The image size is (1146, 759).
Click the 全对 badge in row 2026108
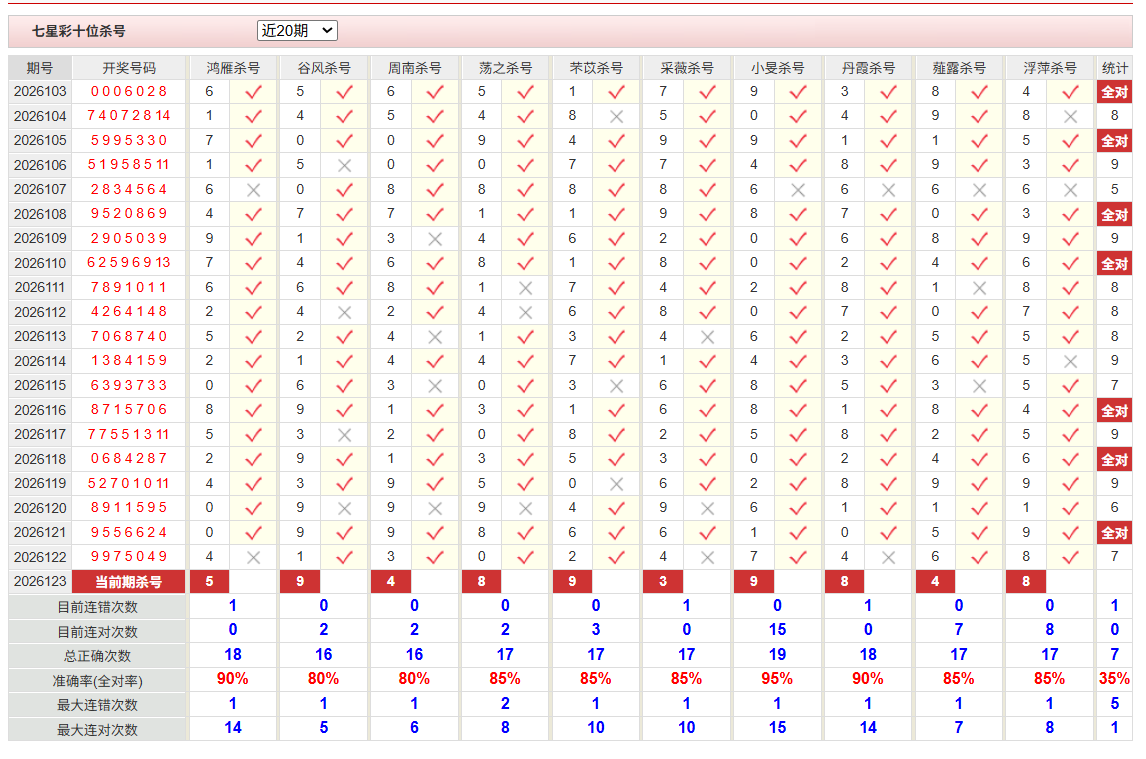click(x=1115, y=215)
